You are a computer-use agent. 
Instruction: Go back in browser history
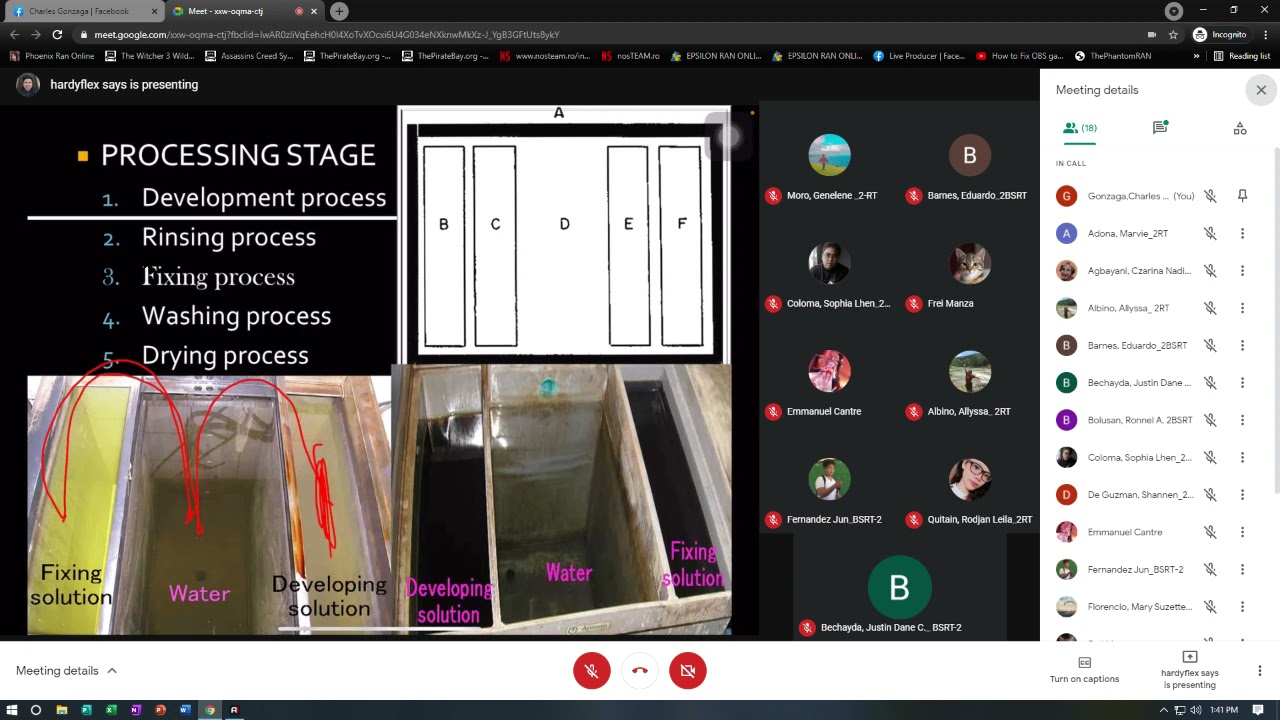[14, 34]
